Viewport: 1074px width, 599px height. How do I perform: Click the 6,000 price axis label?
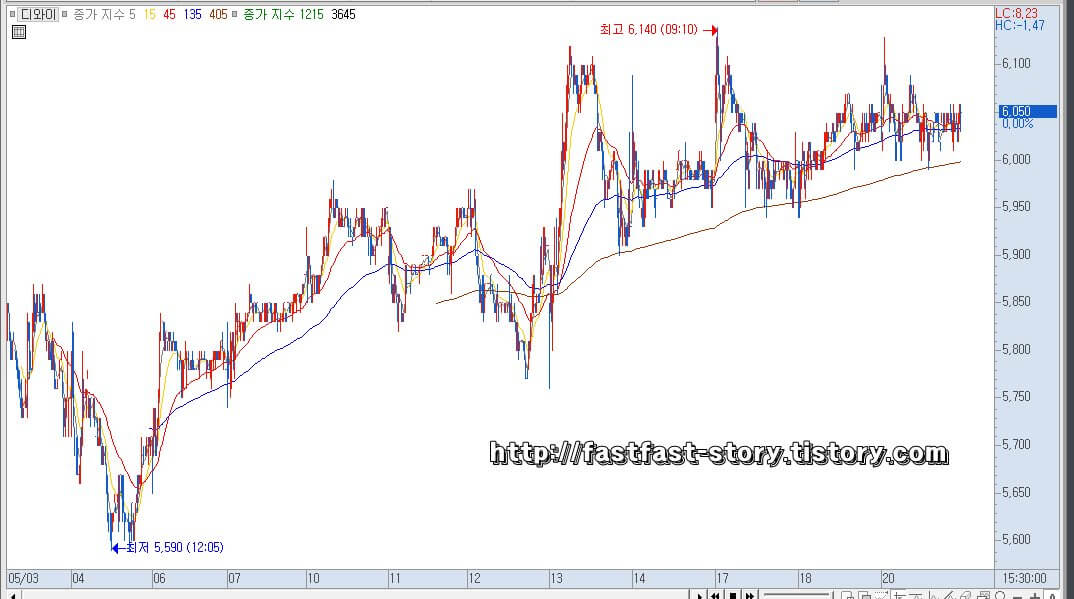[x=1016, y=159]
